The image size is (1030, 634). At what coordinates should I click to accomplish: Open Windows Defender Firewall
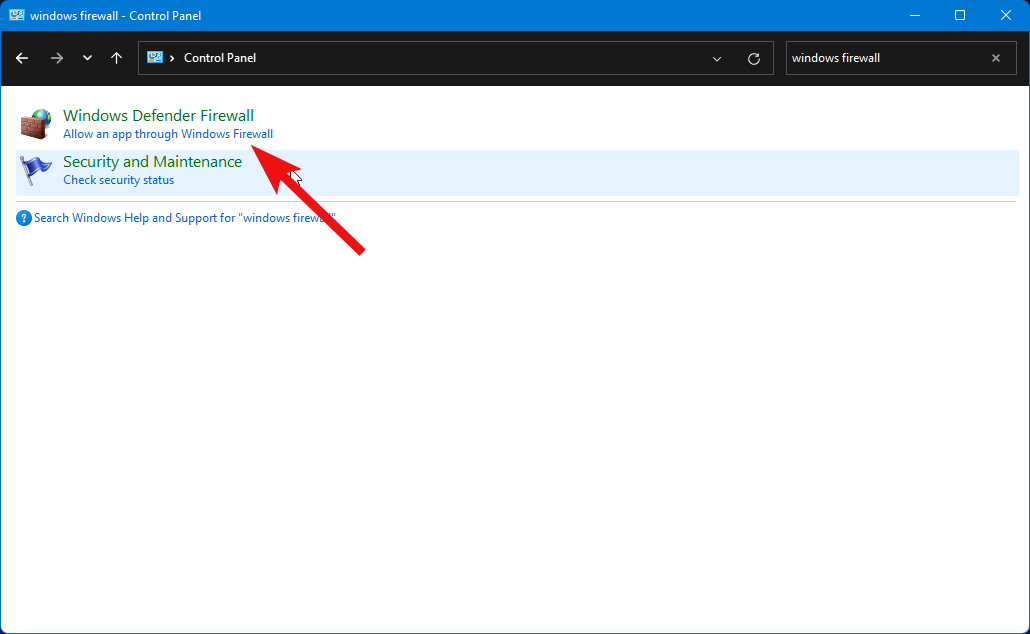pyautogui.click(x=158, y=115)
